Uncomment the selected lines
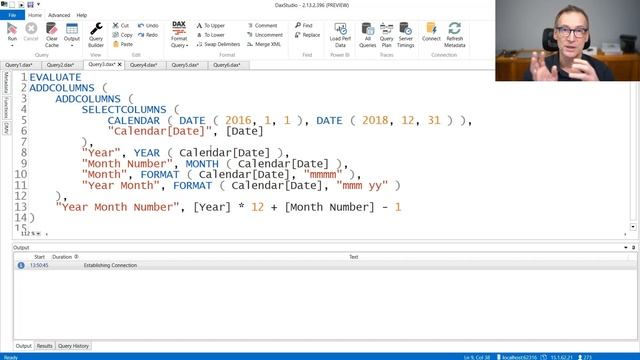 tap(265, 35)
